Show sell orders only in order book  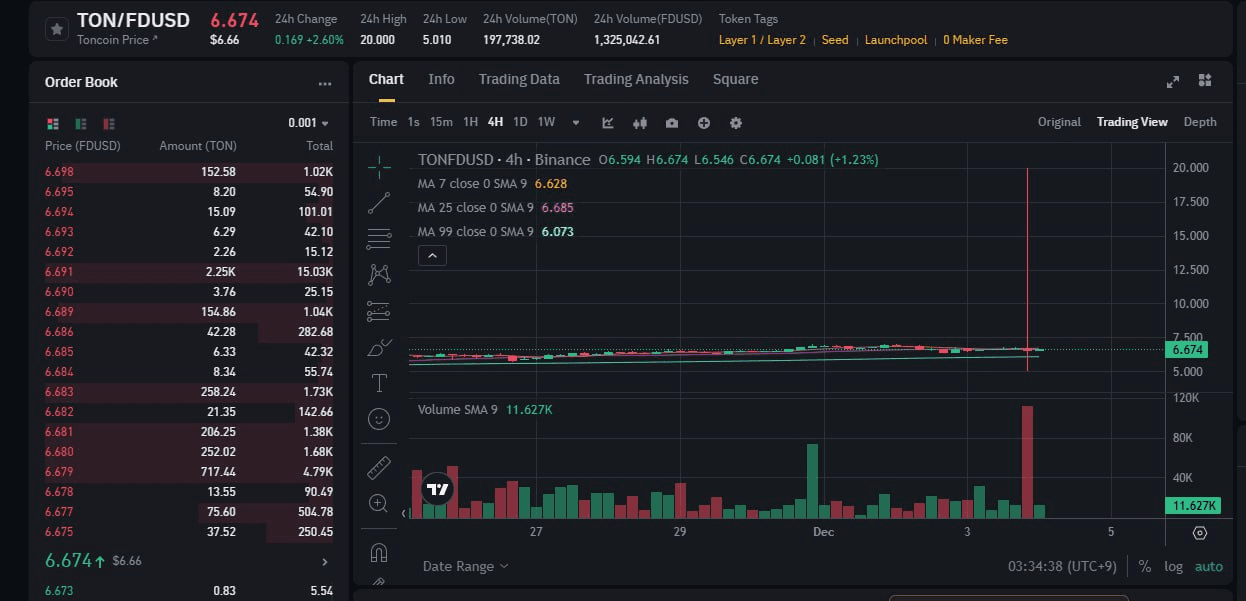click(109, 124)
